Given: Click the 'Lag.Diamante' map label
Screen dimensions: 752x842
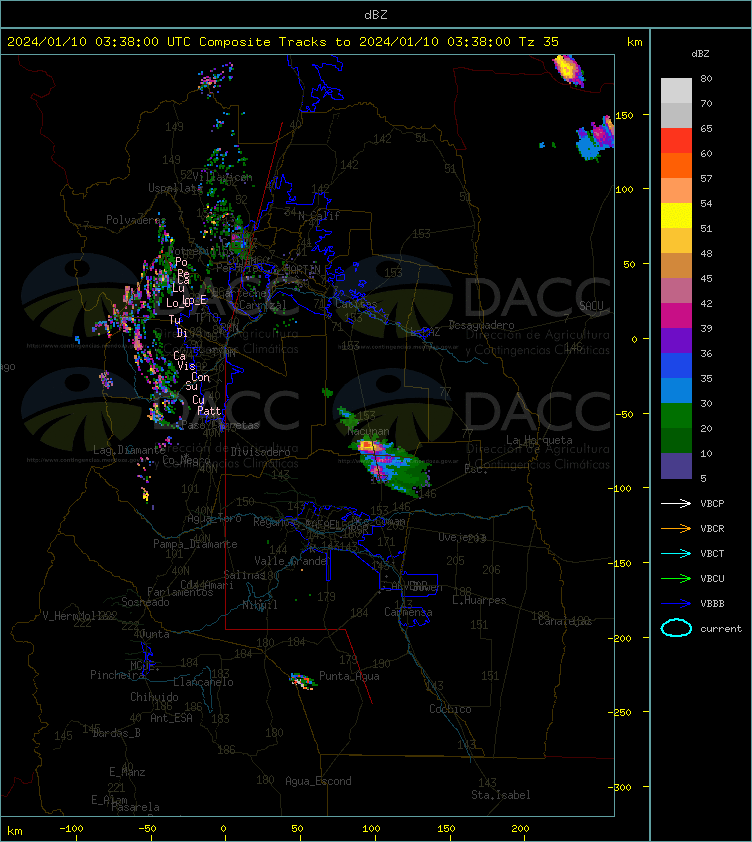Looking at the screenshot, I should (x=129, y=450).
